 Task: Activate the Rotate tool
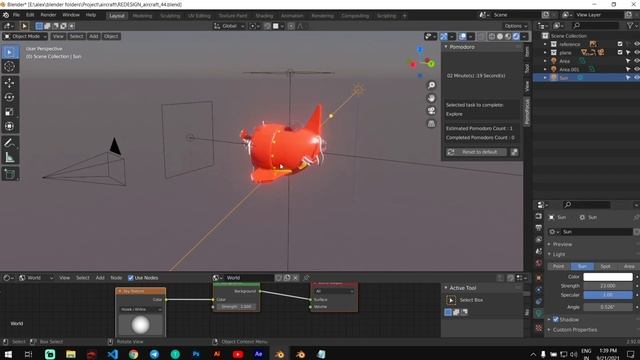tap(10, 97)
